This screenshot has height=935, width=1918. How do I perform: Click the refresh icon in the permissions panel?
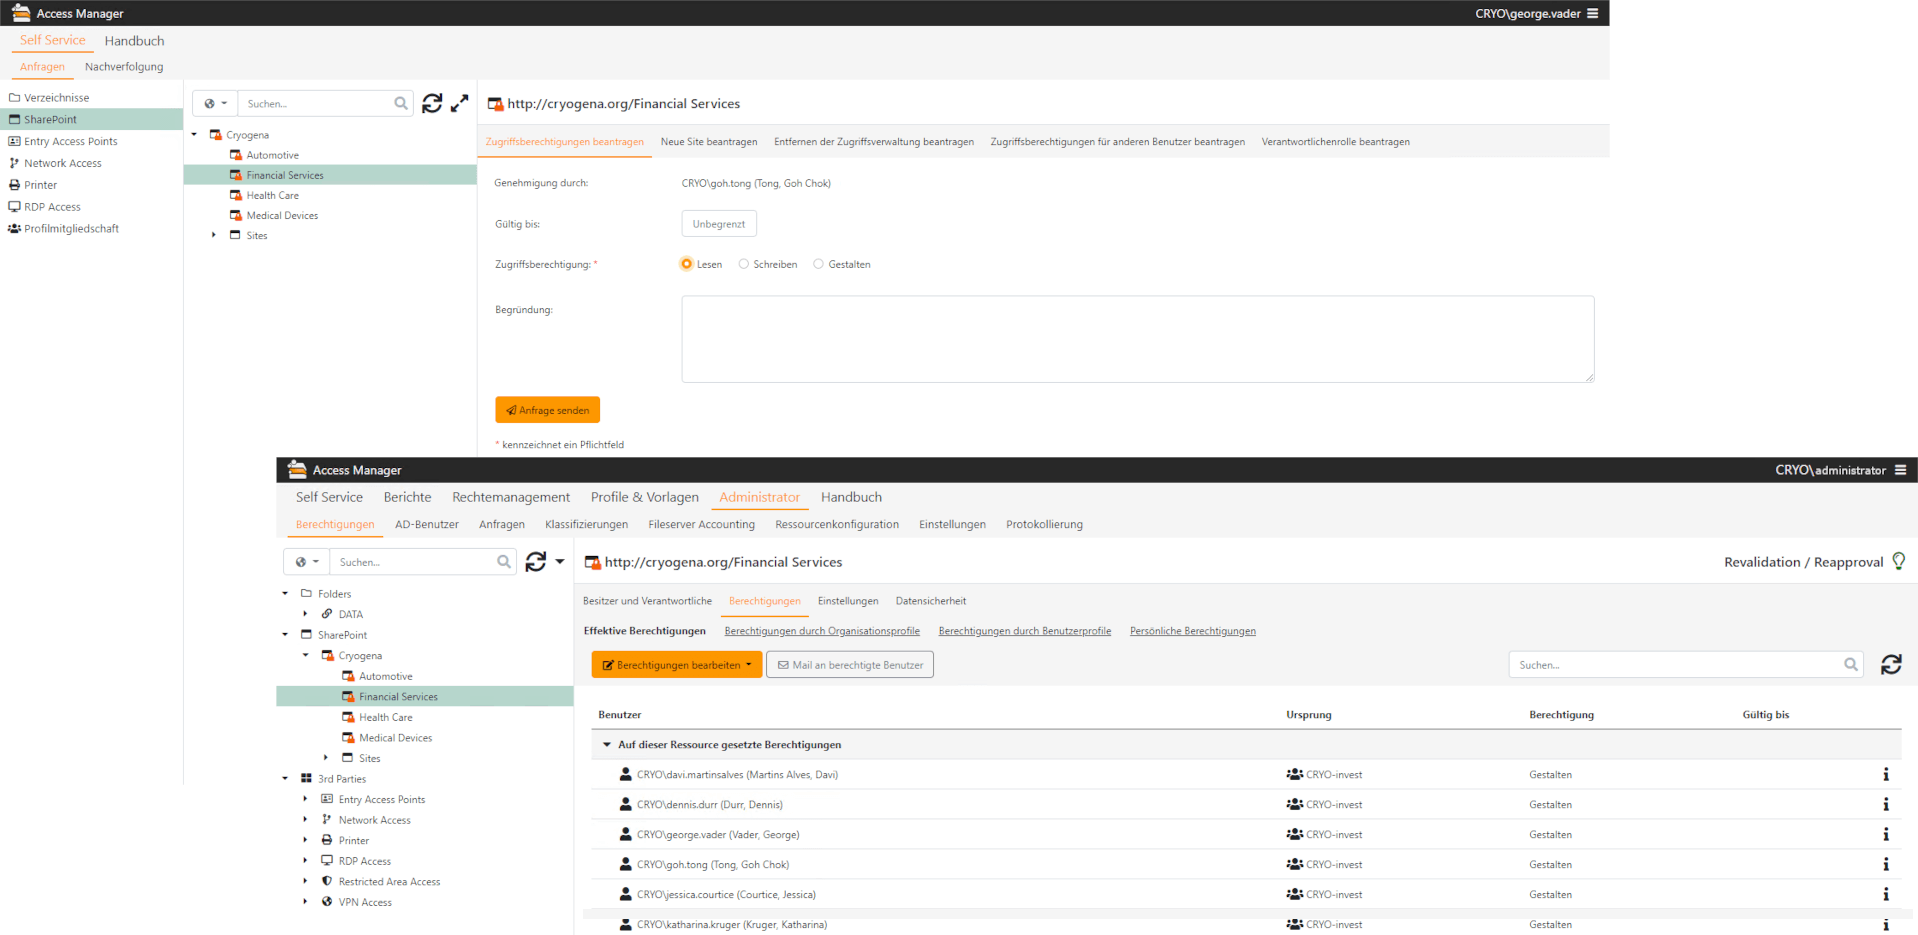[1890, 664]
